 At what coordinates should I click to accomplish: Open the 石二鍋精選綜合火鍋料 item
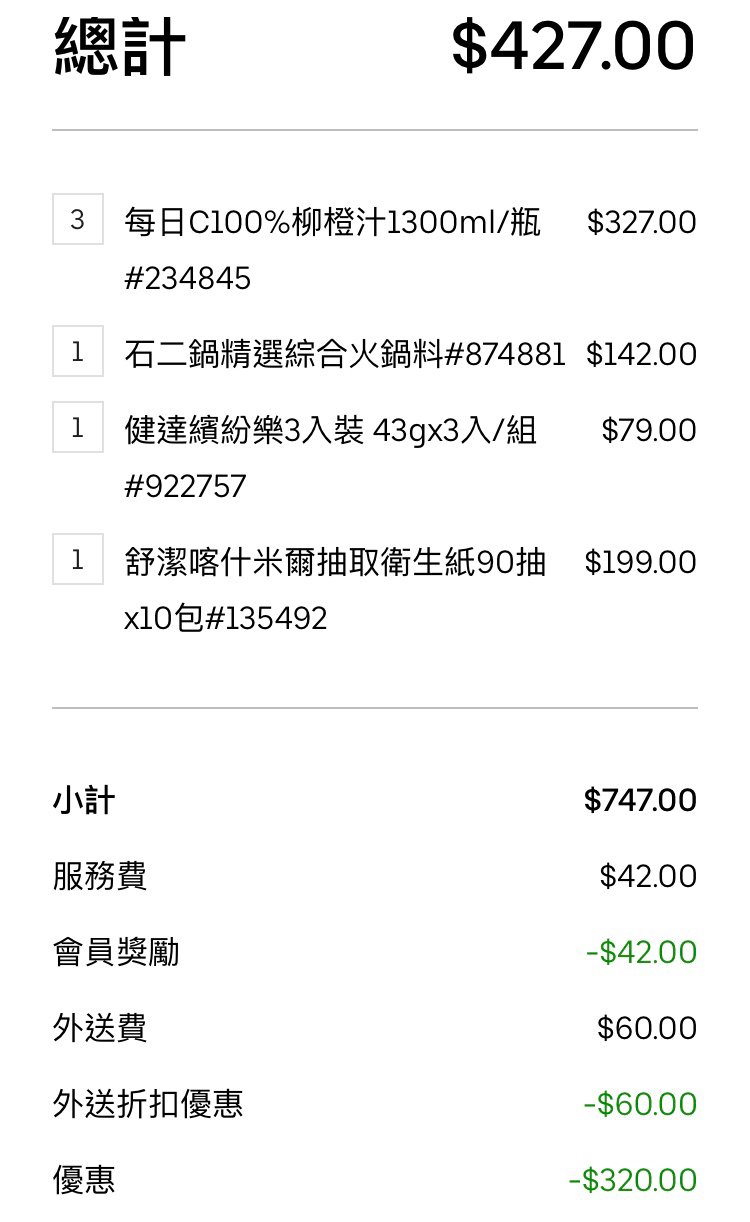344,354
